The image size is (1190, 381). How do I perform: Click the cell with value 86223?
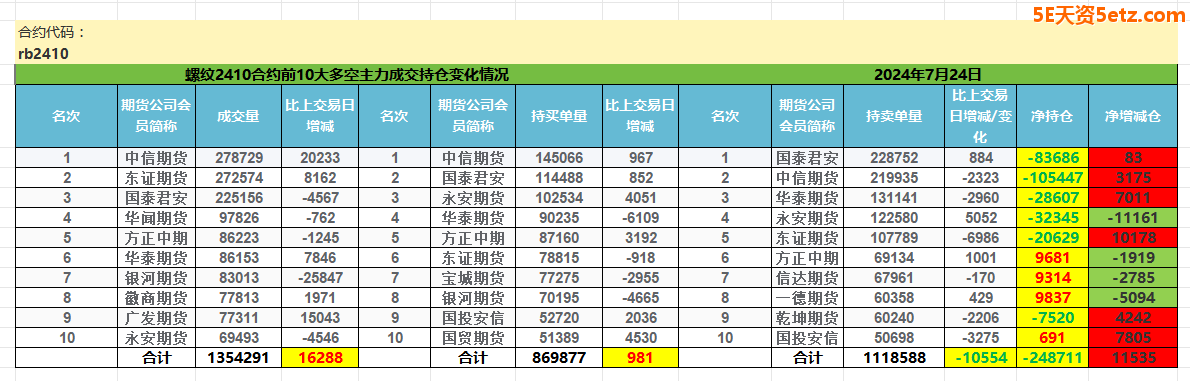(x=238, y=238)
